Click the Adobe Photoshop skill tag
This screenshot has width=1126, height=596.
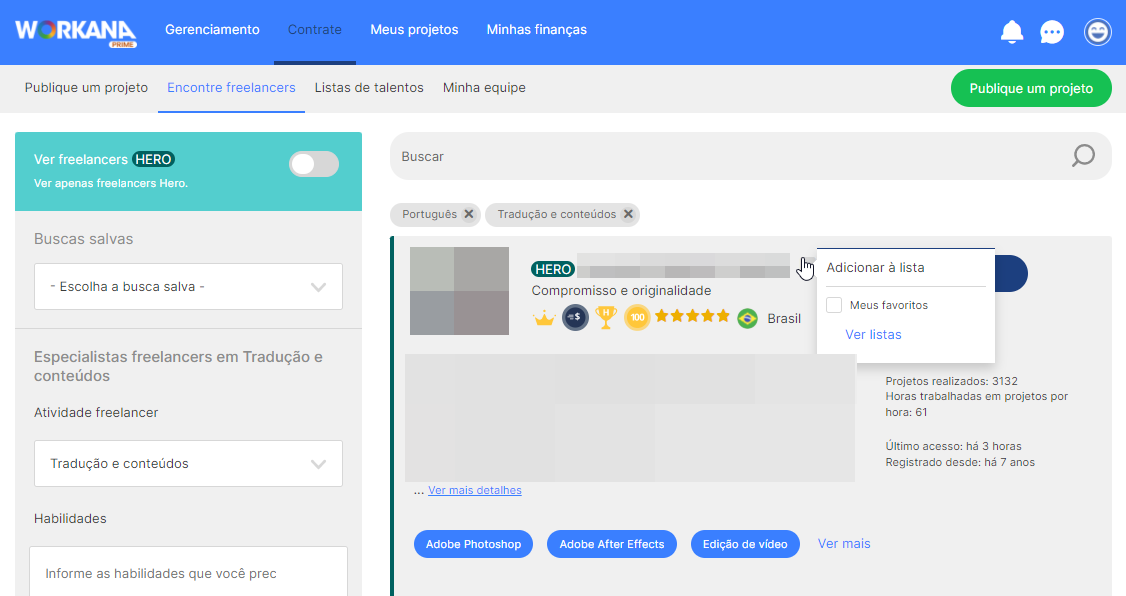coord(473,544)
